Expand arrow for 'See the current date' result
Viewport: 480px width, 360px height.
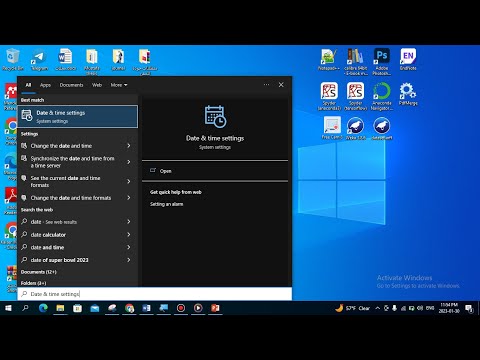129,181
